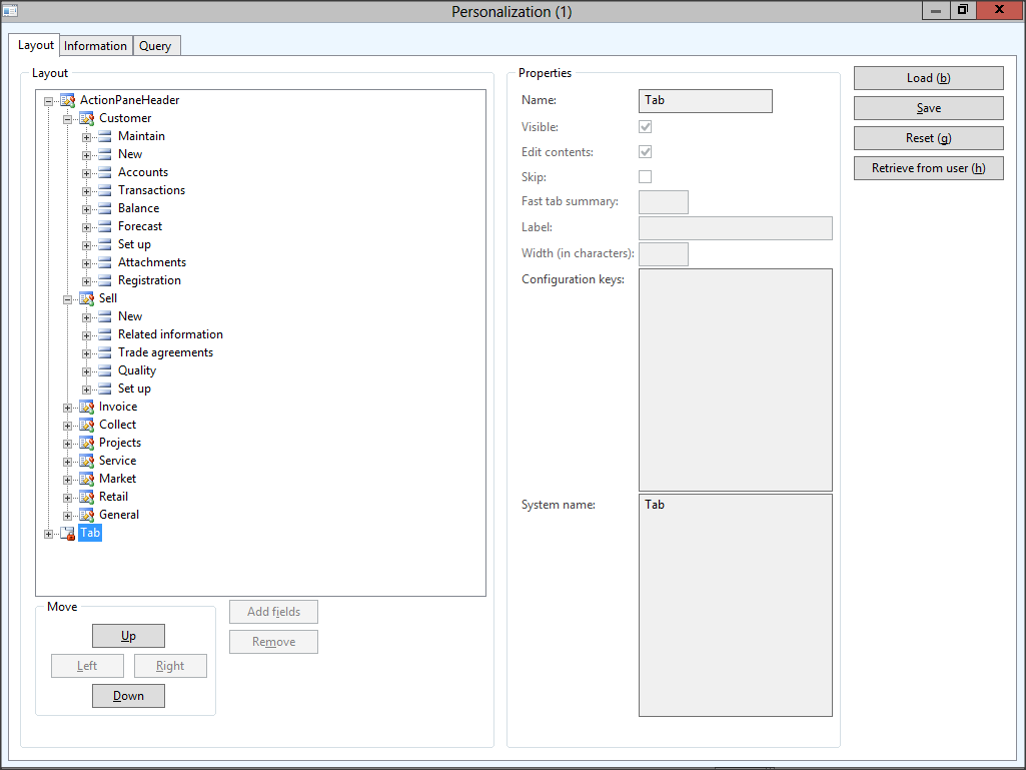Expand the Projects tree node
The image size is (1026, 770).
(x=68, y=443)
